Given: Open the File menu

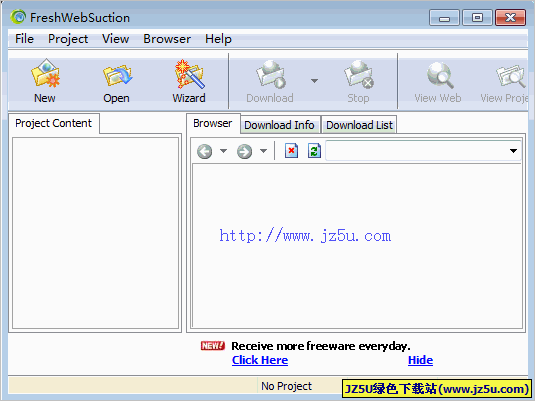Looking at the screenshot, I should (24, 39).
